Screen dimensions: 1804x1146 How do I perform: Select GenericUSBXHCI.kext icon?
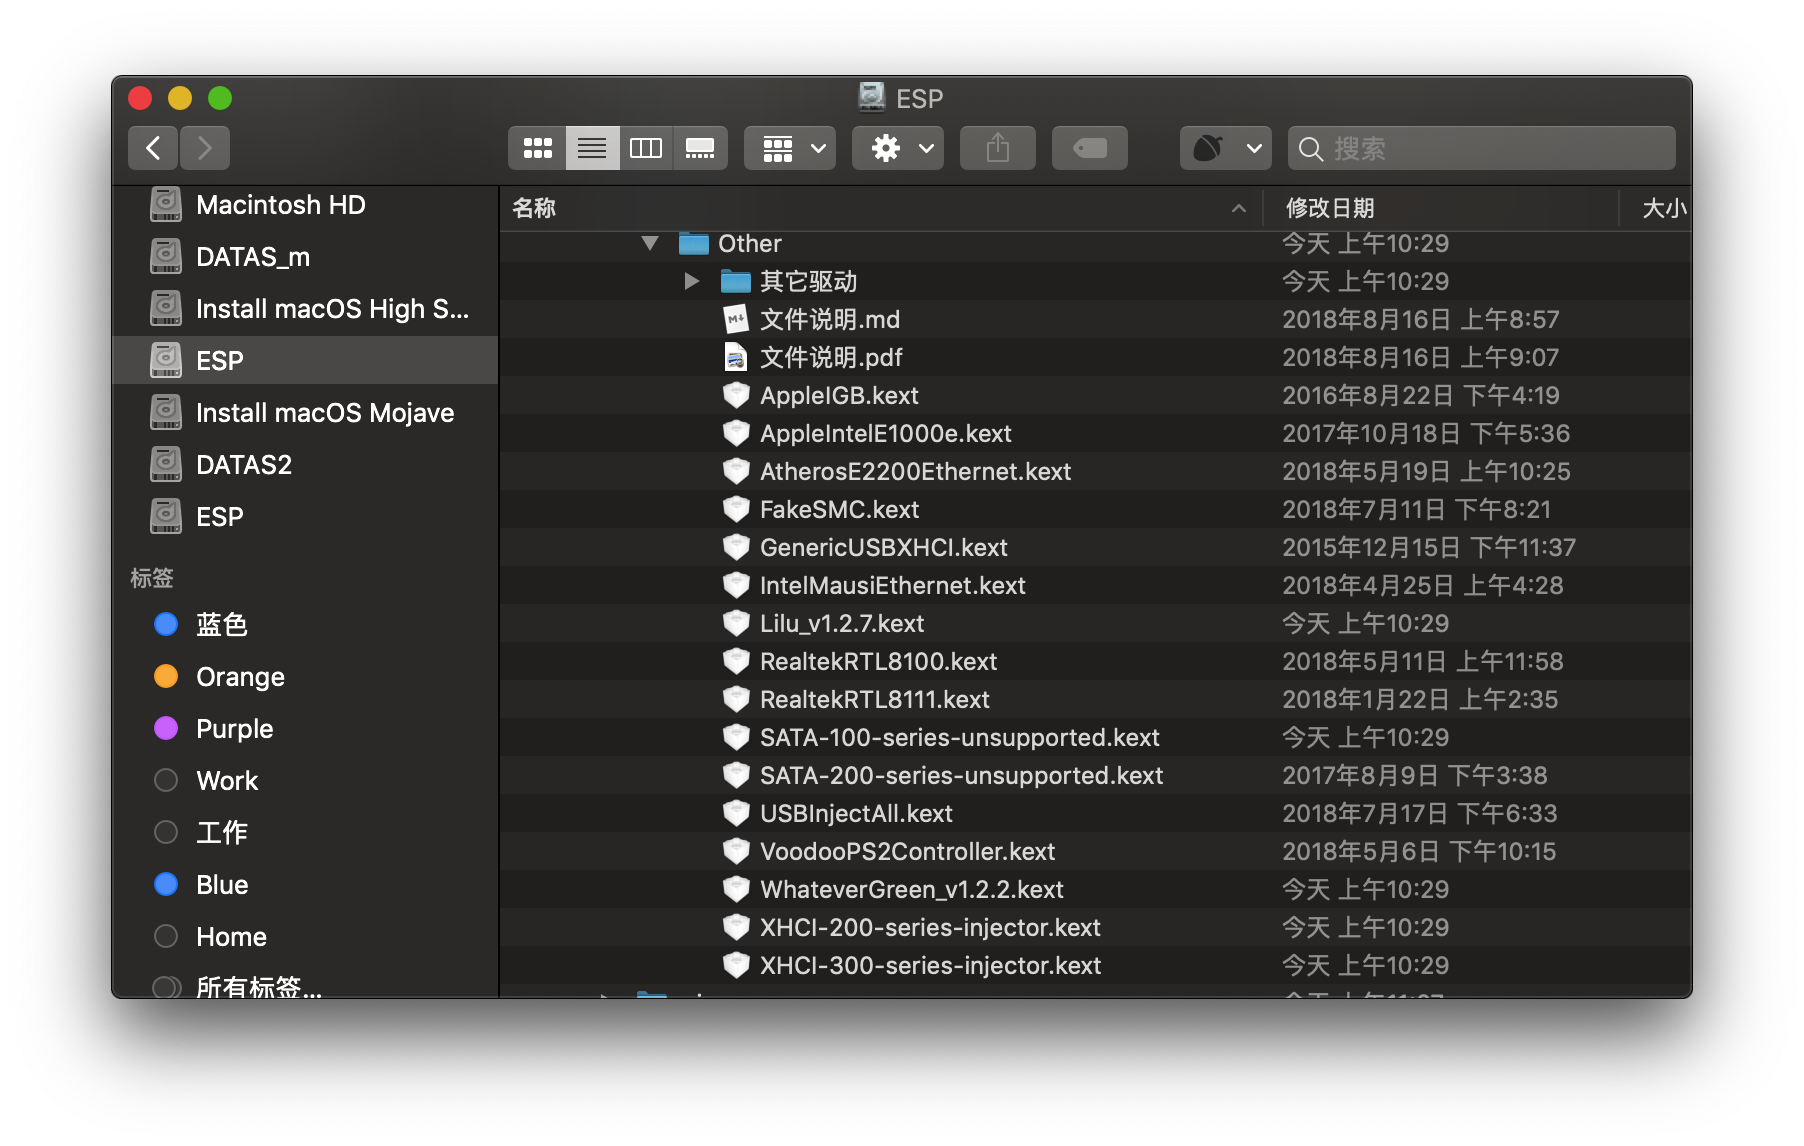(x=736, y=547)
